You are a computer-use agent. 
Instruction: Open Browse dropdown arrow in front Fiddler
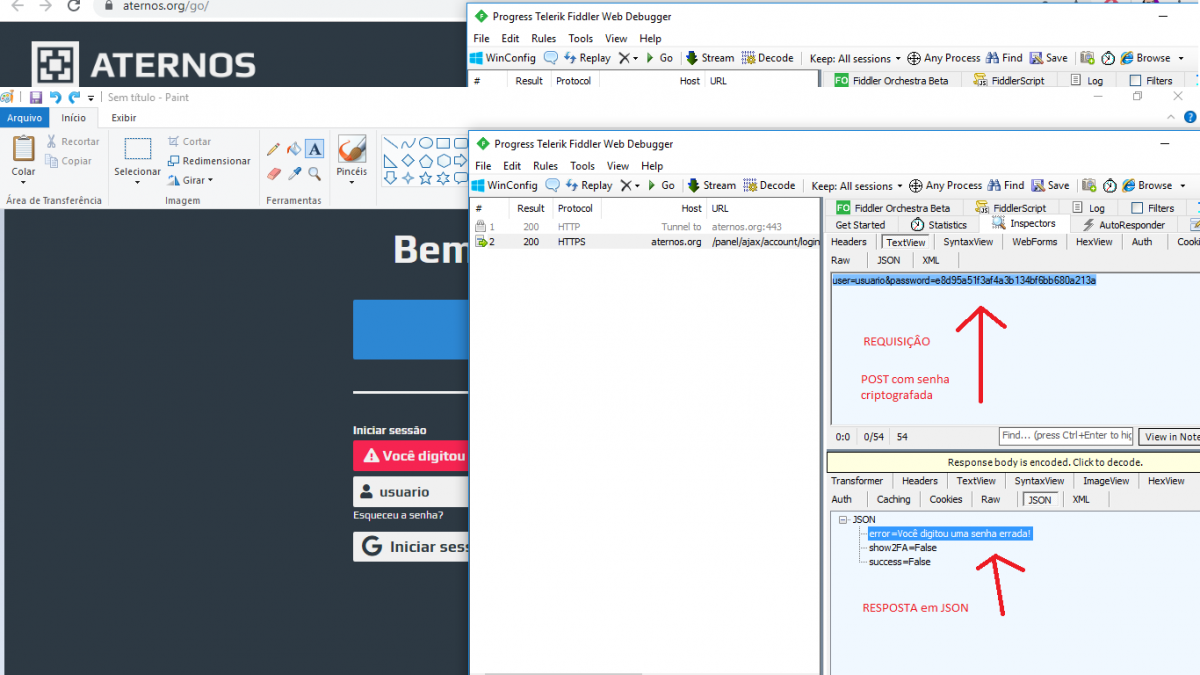(x=1184, y=185)
